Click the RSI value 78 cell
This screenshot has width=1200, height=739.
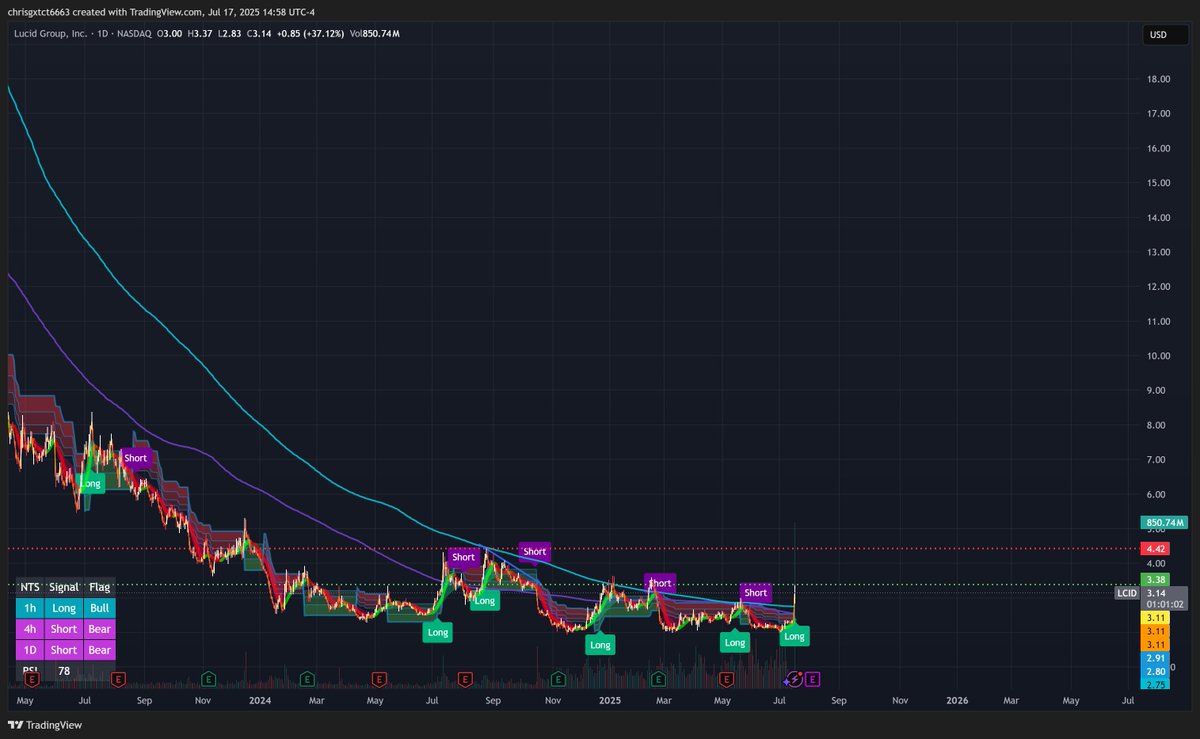(64, 671)
